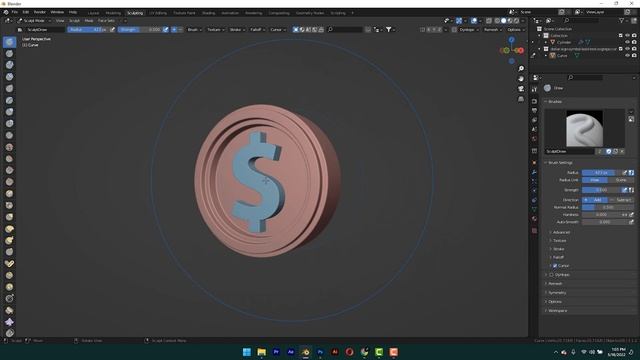Open the Falloff dropdown in header
This screenshot has height=360, width=640.
(x=258, y=29)
